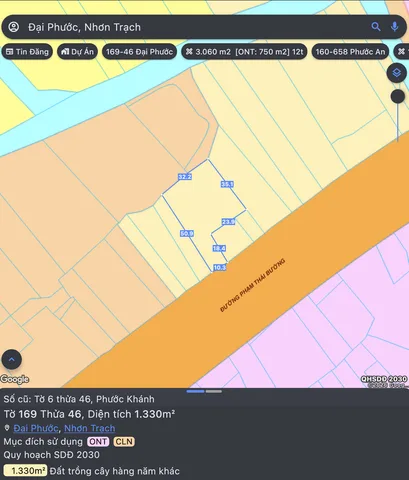Open the Nhơn Trạch link
Screen dimensions: 409x480
click(x=90, y=428)
